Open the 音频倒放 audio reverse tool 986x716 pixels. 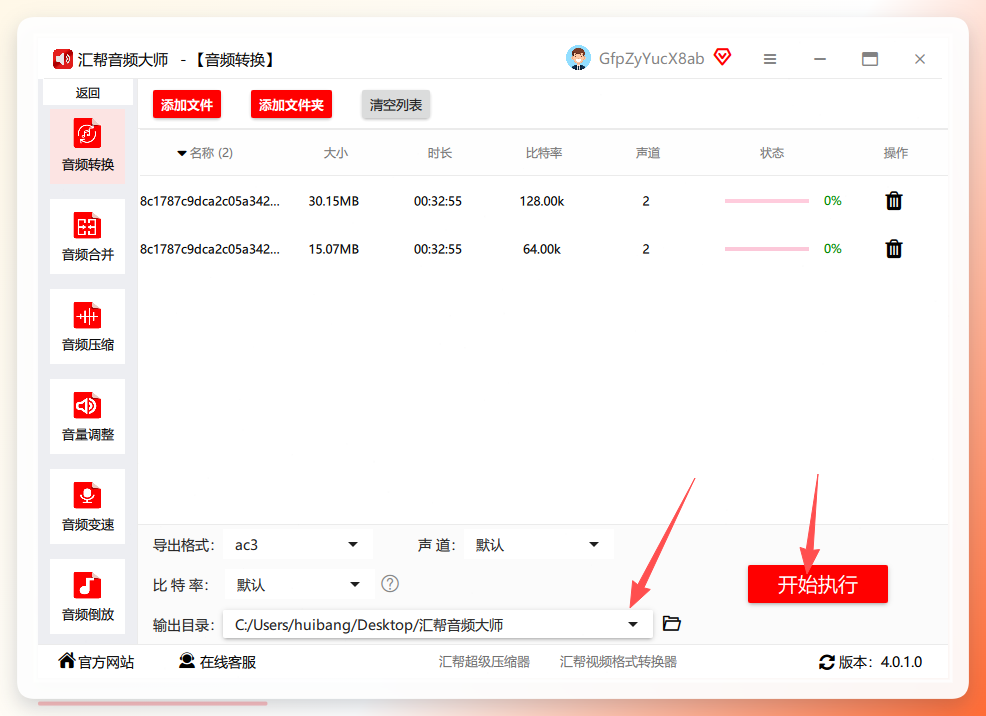tap(87, 596)
